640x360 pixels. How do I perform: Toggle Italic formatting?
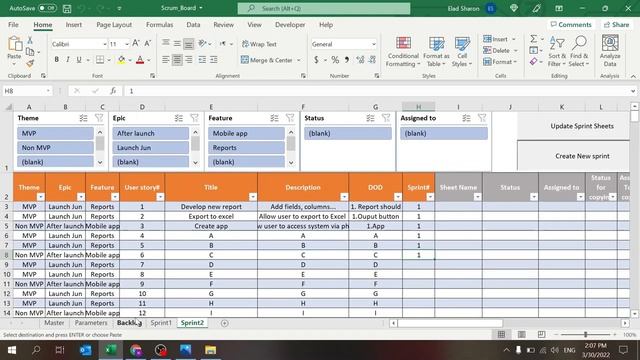pos(68,60)
